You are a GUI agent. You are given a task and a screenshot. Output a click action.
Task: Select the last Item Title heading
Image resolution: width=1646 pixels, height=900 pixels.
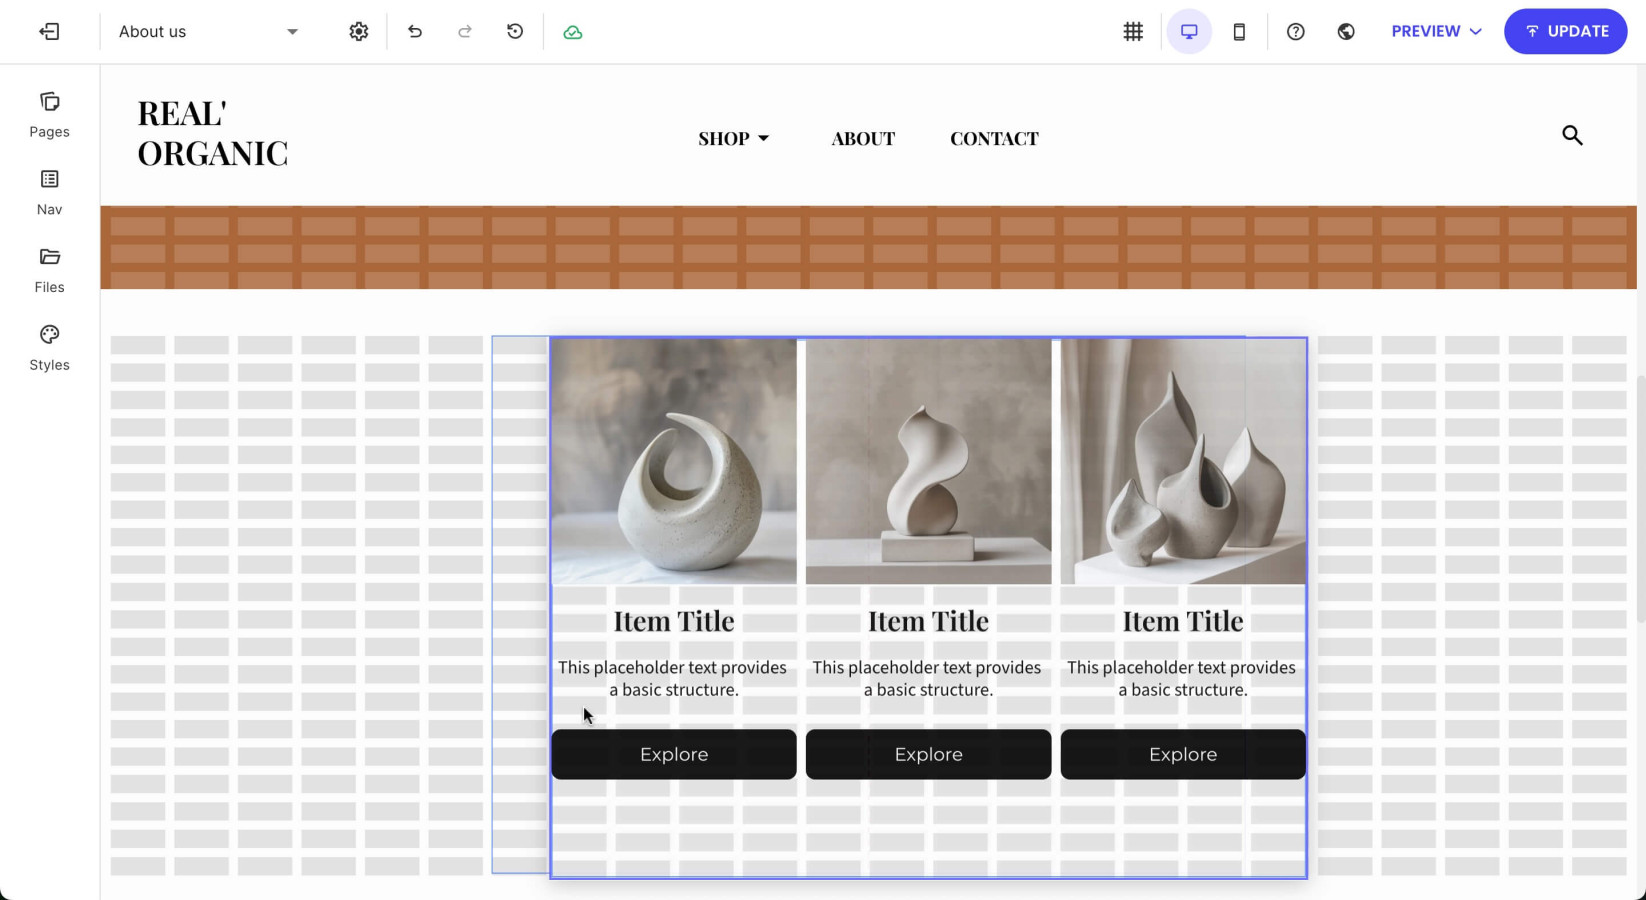(x=1183, y=621)
